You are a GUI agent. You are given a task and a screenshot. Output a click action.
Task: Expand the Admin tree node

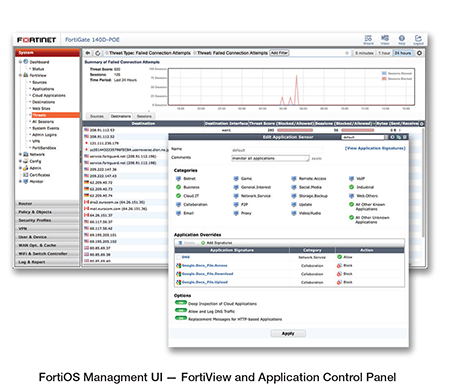(x=20, y=168)
